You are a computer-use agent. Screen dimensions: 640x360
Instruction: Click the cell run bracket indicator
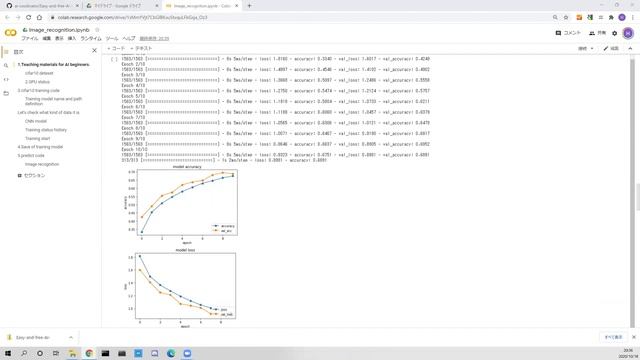click(x=114, y=59)
